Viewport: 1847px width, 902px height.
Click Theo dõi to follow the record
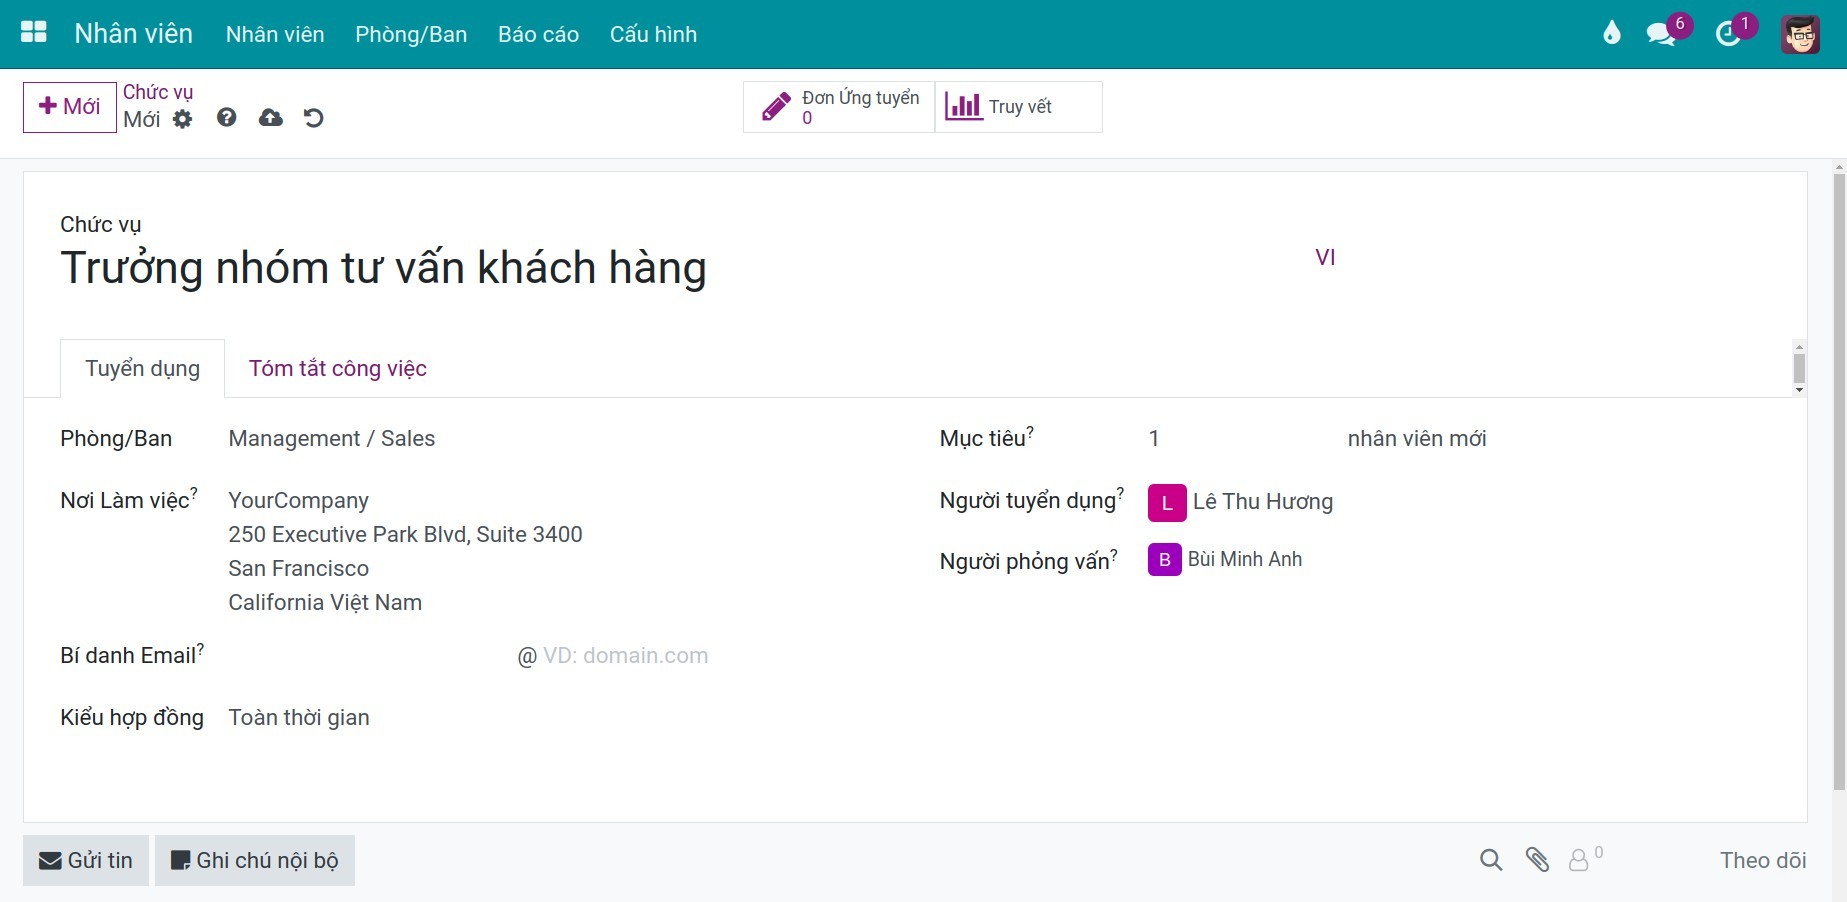pos(1763,860)
